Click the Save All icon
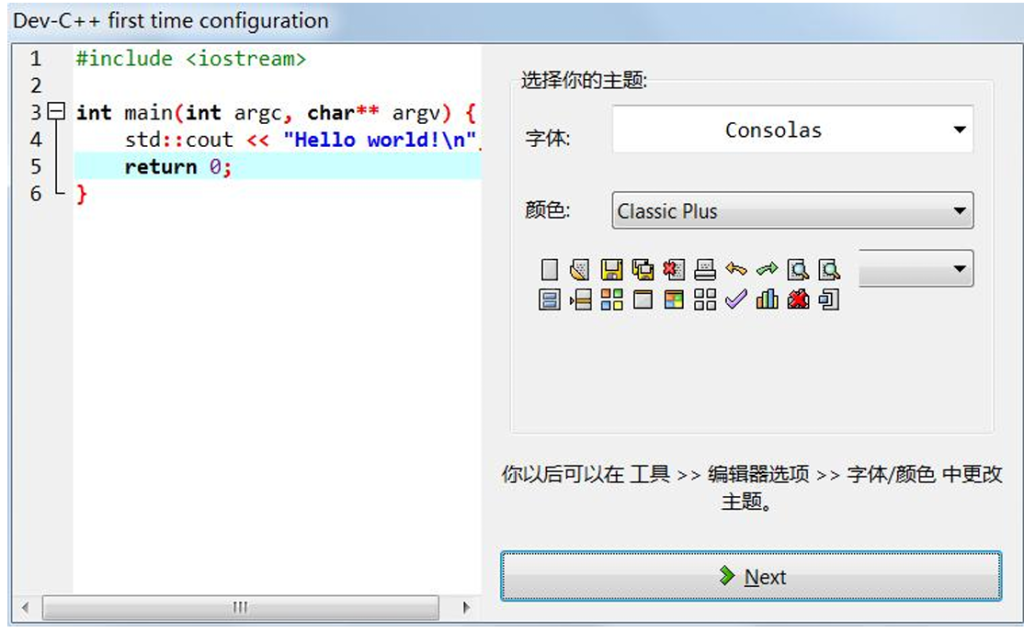1024x632 pixels. [x=643, y=269]
